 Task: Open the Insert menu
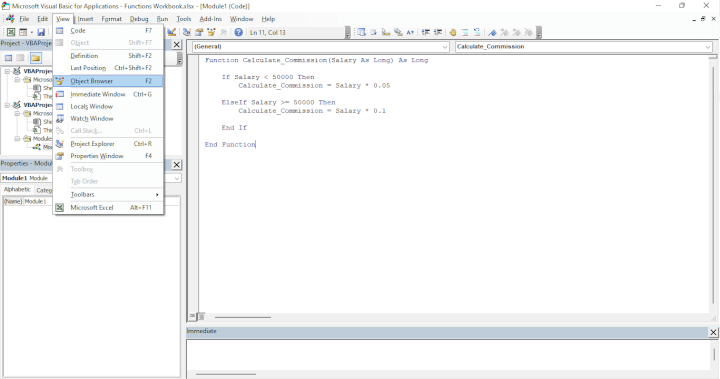[x=85, y=19]
